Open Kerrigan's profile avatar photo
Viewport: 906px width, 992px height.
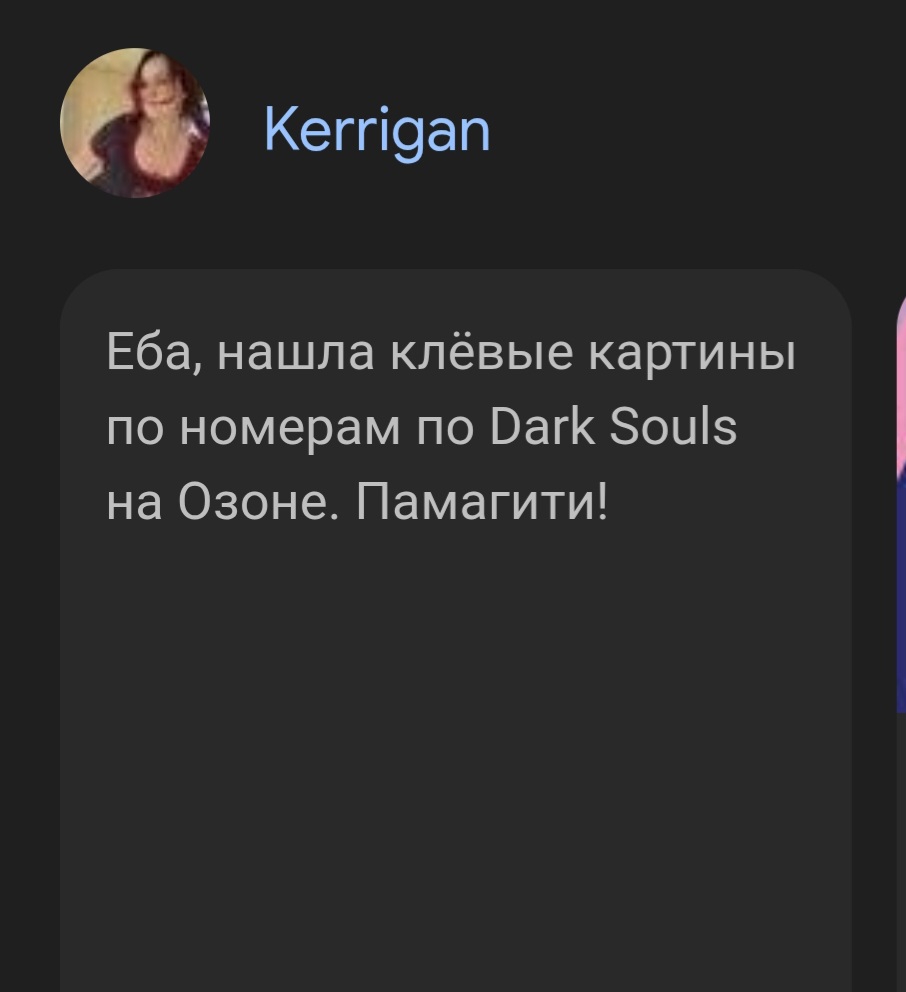pyautogui.click(x=135, y=123)
